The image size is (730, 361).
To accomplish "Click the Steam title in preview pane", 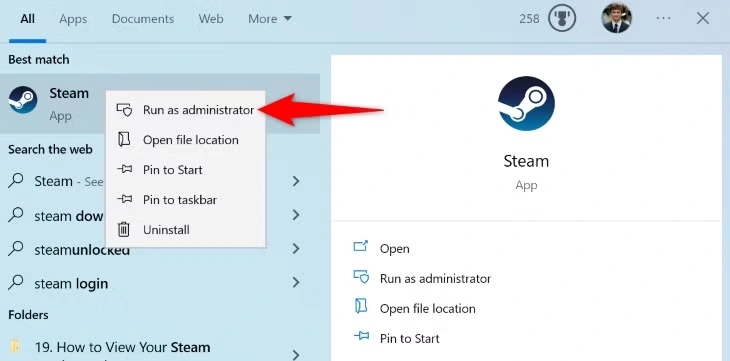I will 526,161.
